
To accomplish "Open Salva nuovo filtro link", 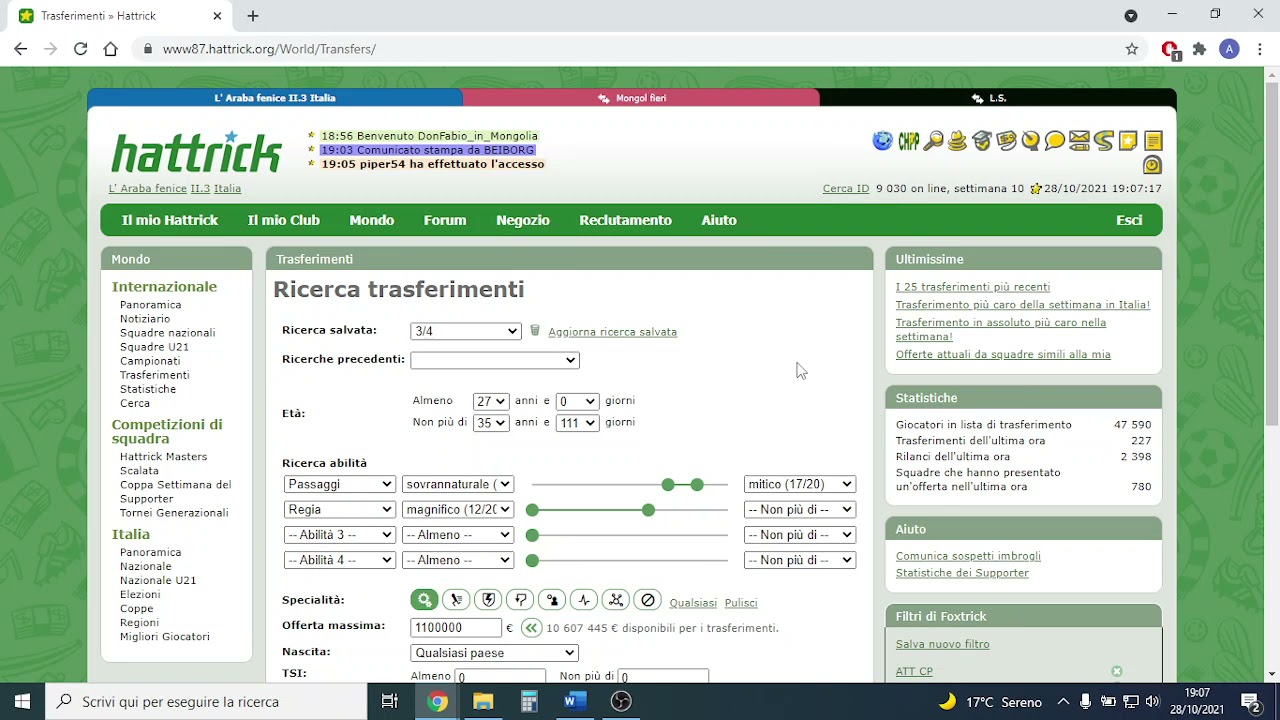I will pos(943,644).
